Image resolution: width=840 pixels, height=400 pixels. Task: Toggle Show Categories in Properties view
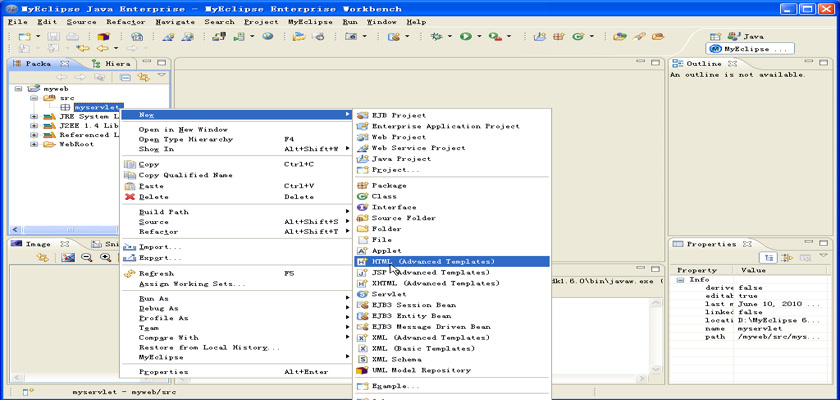[769, 258]
